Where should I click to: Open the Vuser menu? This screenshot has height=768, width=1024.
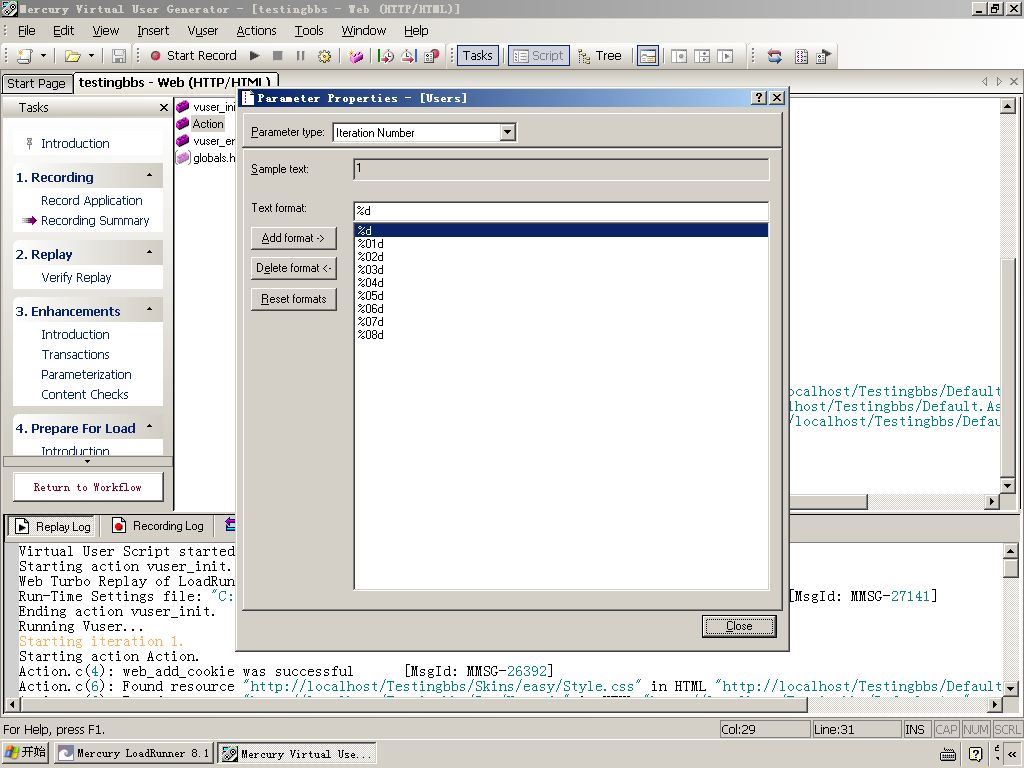(x=202, y=31)
